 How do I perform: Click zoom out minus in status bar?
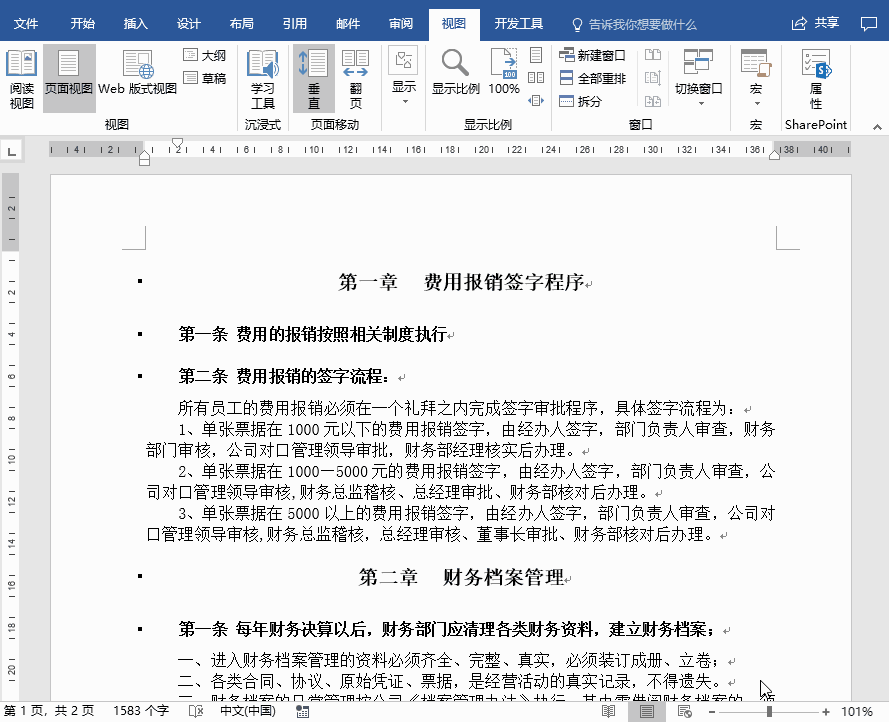tap(712, 711)
